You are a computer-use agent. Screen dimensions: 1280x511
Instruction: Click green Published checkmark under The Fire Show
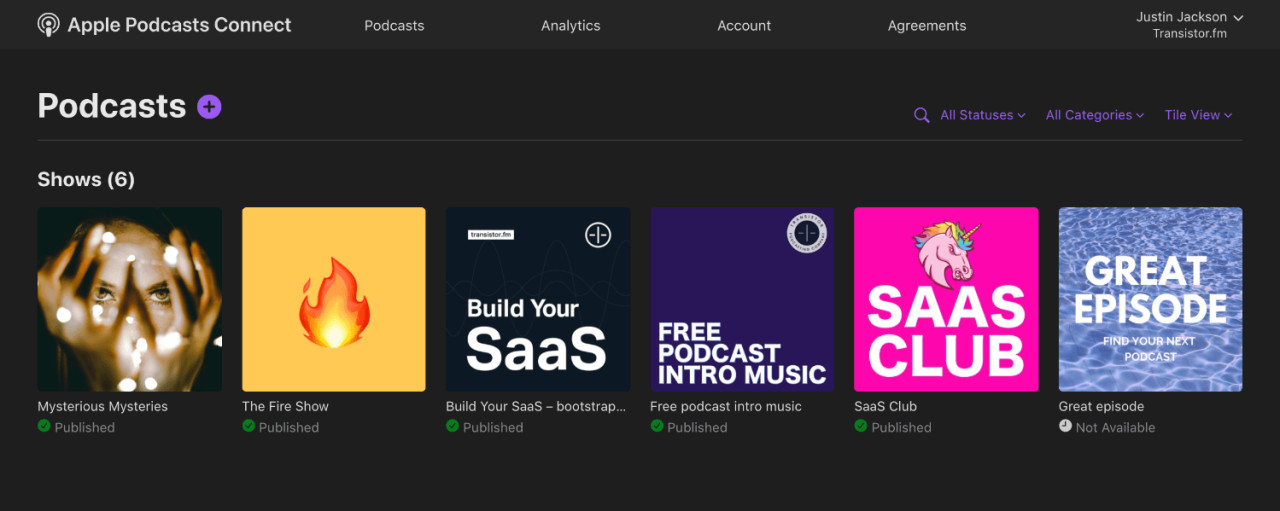pyautogui.click(x=249, y=426)
